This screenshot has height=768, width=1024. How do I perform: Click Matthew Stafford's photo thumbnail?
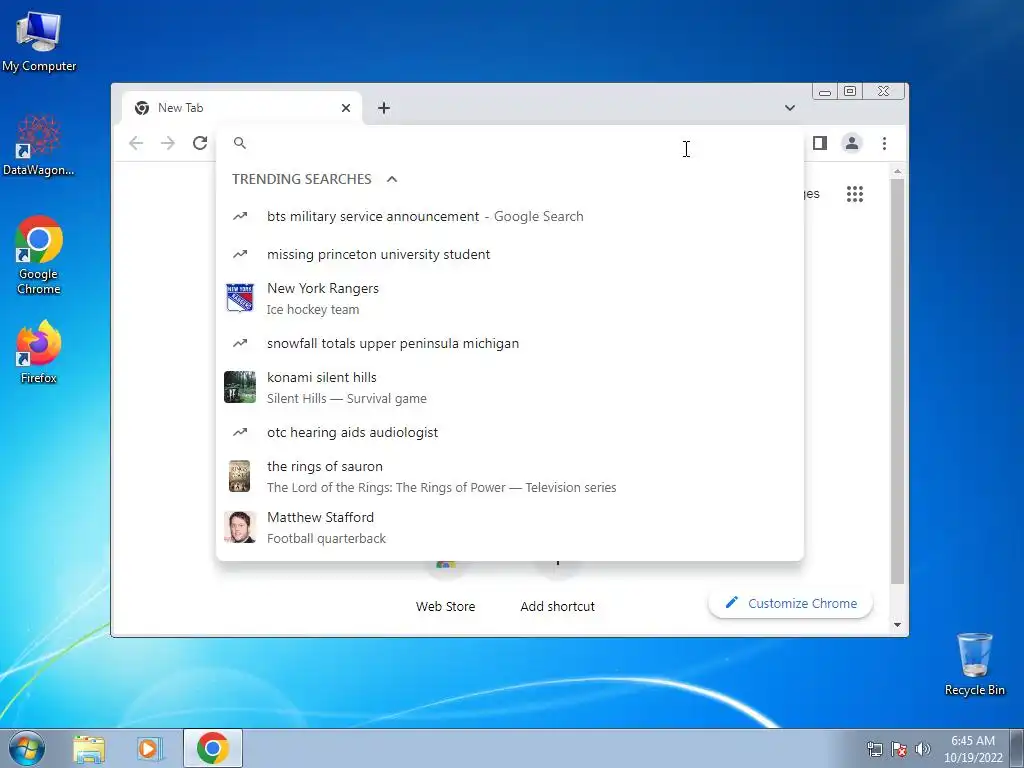coord(240,527)
